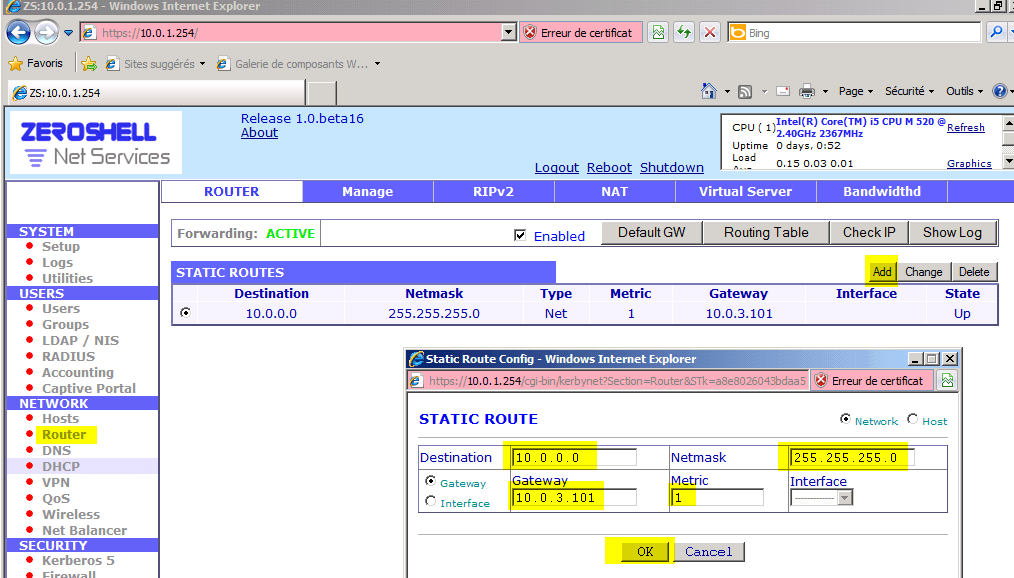Image resolution: width=1014 pixels, height=578 pixels.
Task: Click Add in Static Routes
Action: click(882, 272)
